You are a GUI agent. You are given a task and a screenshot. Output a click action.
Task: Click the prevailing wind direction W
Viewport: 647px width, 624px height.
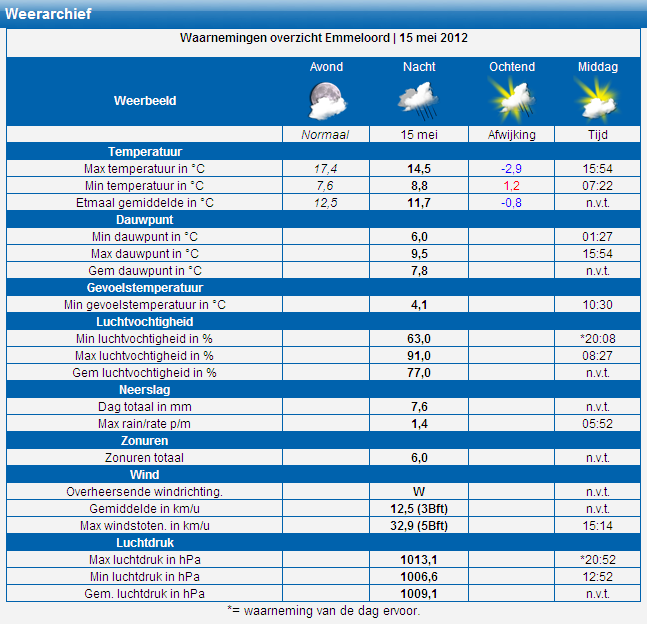coord(419,492)
